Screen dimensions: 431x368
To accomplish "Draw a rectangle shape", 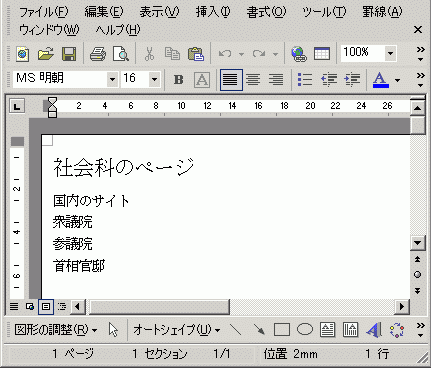I will (282, 330).
